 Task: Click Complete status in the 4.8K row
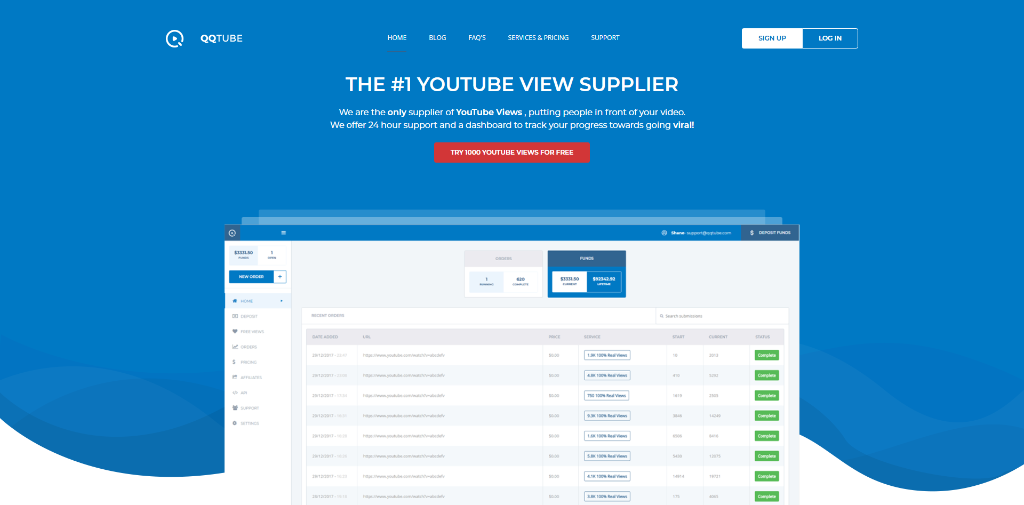click(x=767, y=376)
